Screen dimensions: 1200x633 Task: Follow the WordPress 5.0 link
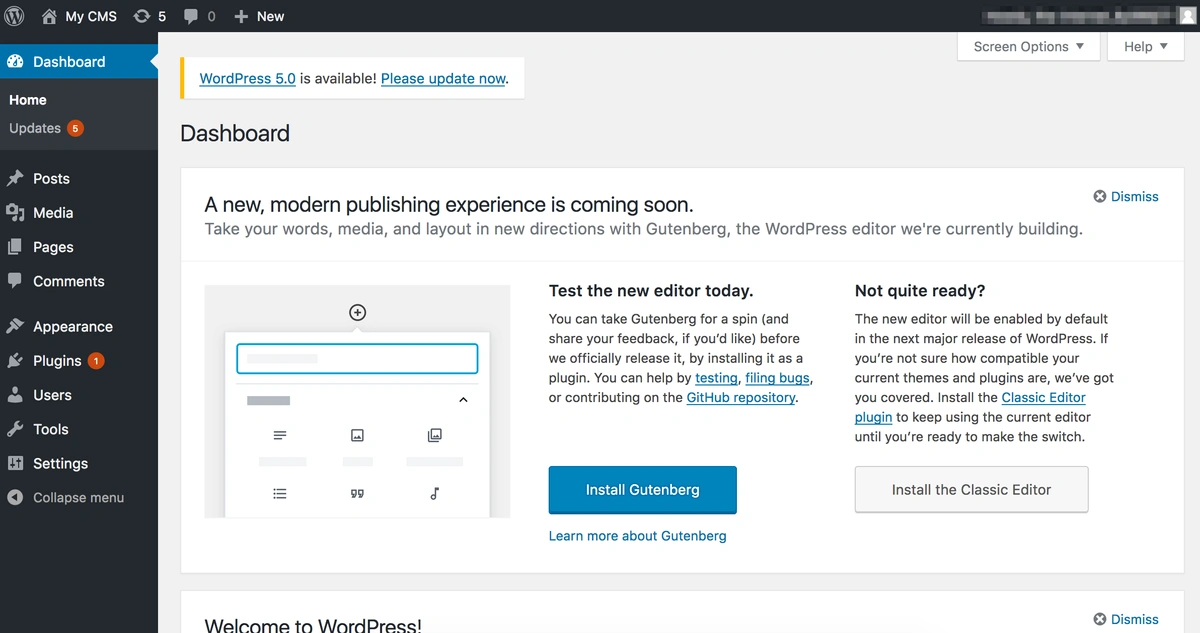pyautogui.click(x=247, y=78)
